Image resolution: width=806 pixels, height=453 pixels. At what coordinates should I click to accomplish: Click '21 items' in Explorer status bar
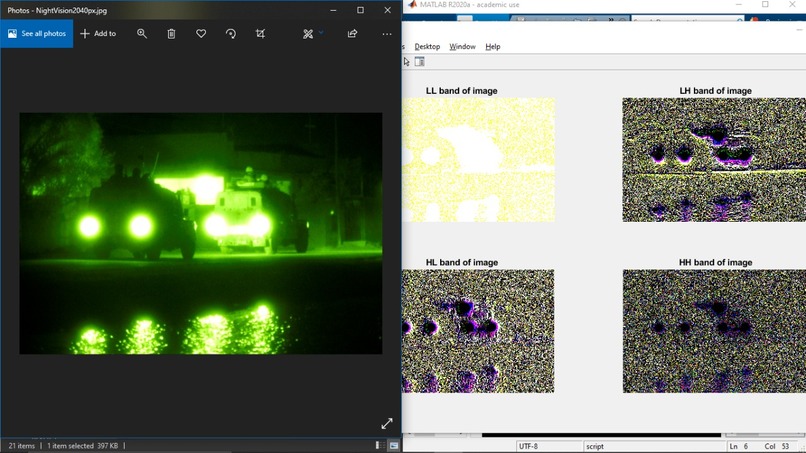pyautogui.click(x=22, y=446)
